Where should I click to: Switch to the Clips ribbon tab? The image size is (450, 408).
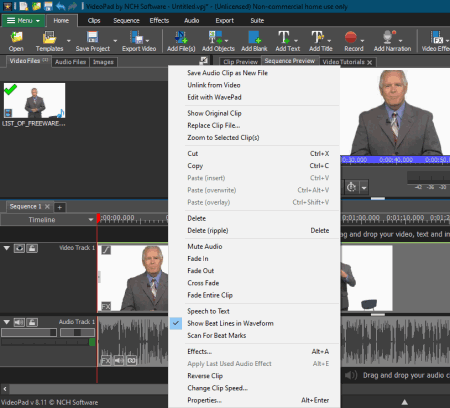point(94,21)
